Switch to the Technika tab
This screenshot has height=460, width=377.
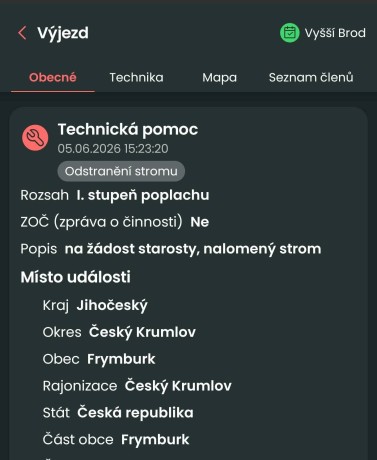pos(136,77)
